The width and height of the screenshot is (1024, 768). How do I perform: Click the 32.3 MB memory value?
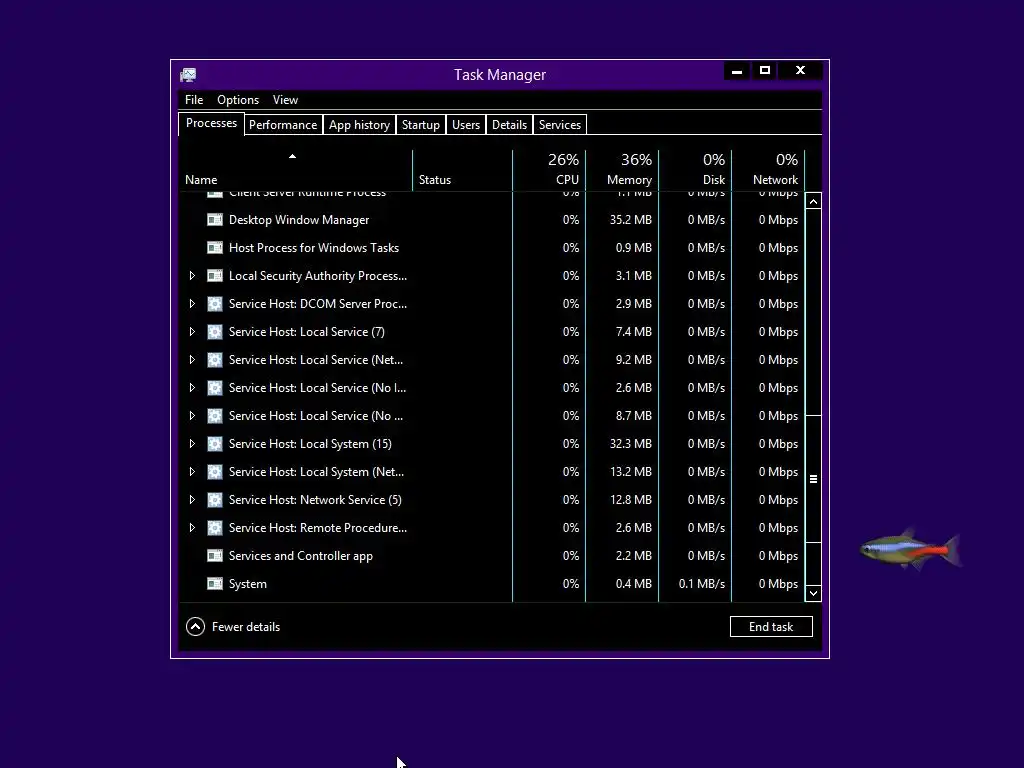[x=631, y=444]
